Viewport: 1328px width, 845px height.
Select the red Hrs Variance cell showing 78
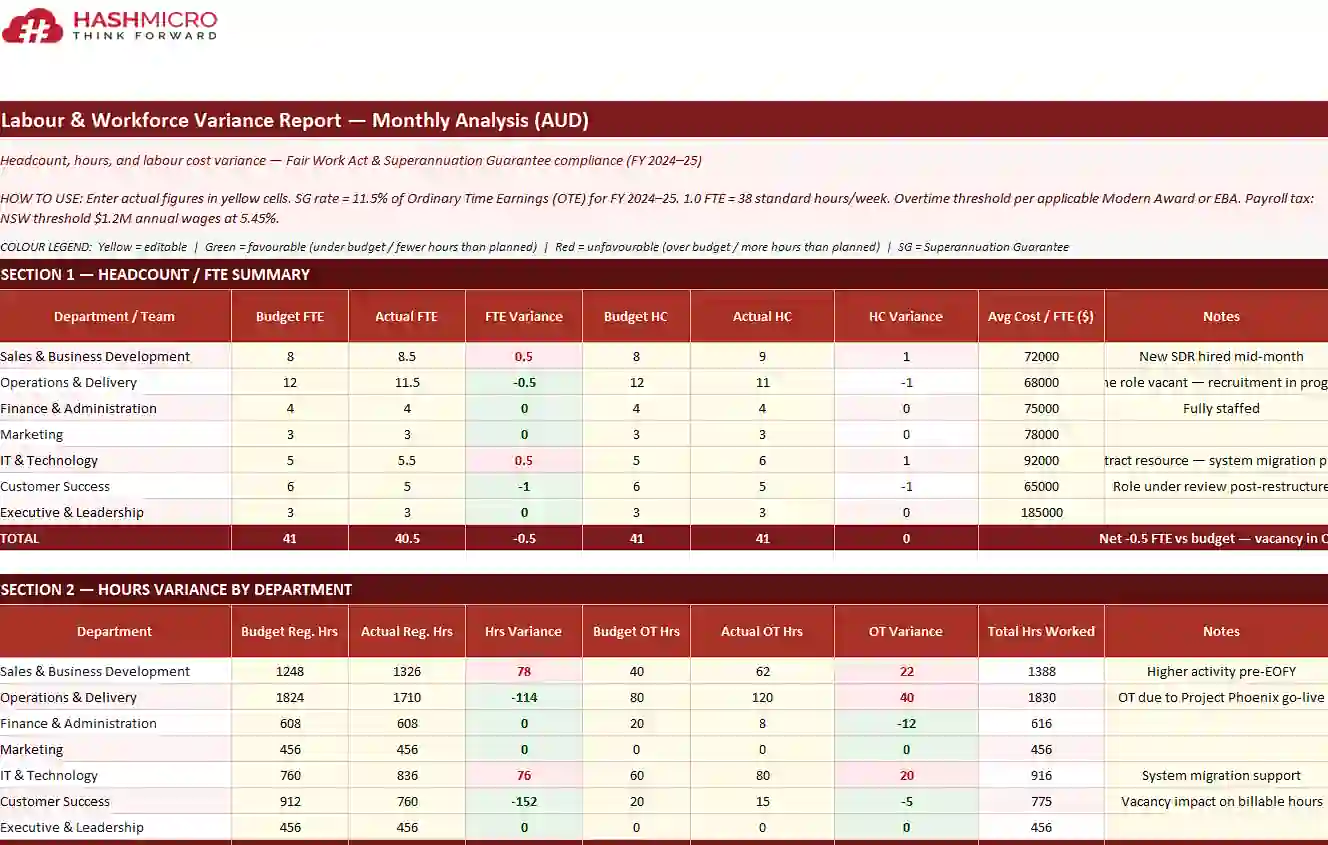[x=523, y=672]
